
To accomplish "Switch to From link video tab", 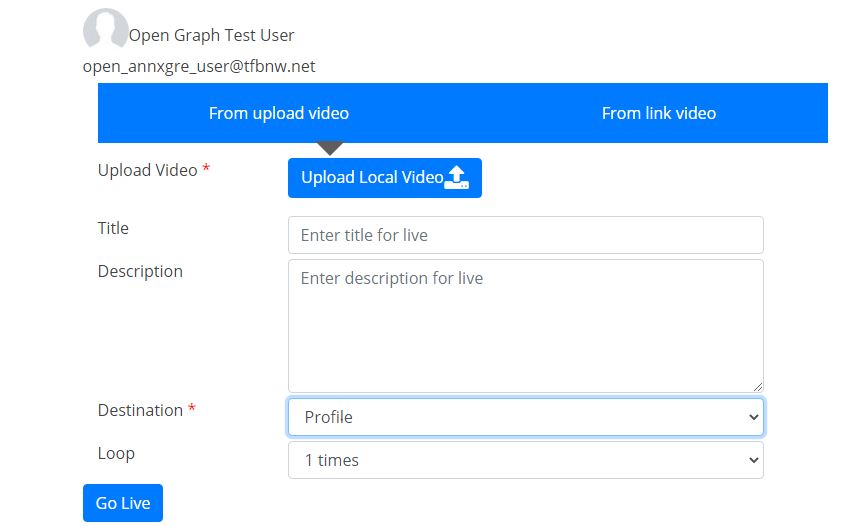I will coord(659,113).
